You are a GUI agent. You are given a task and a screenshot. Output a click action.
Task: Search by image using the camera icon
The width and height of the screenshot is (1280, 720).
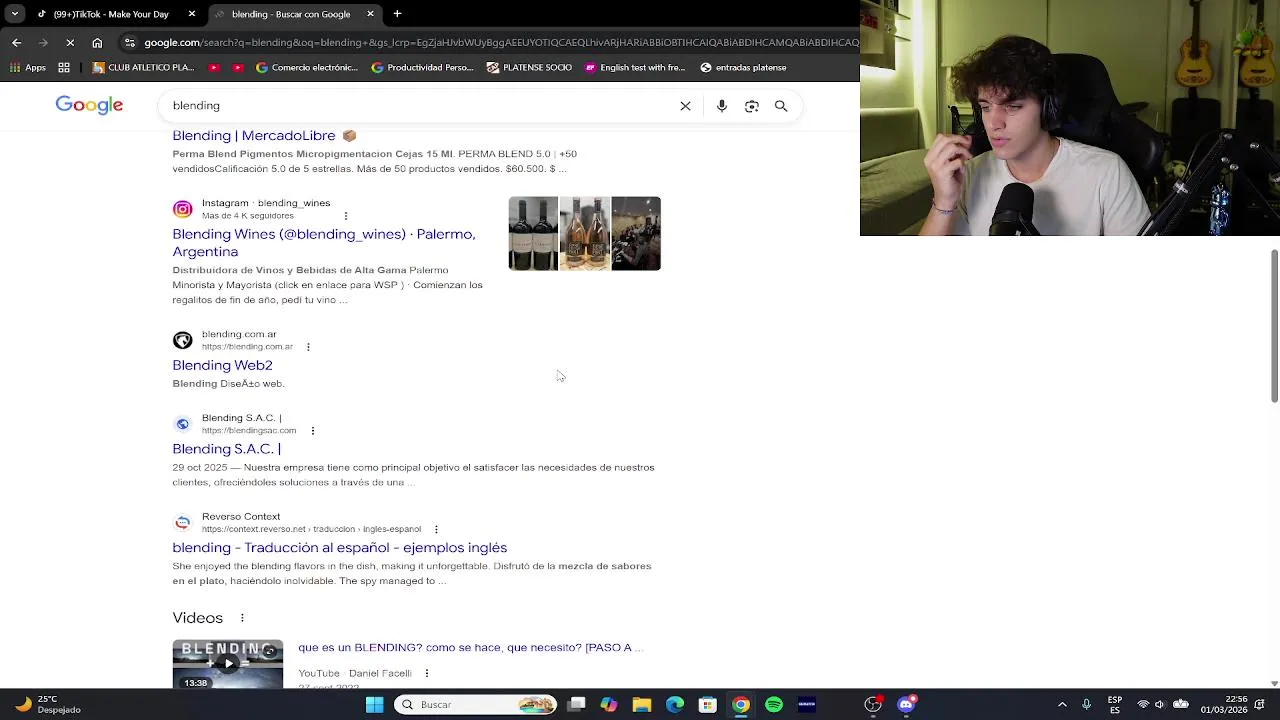tap(751, 106)
